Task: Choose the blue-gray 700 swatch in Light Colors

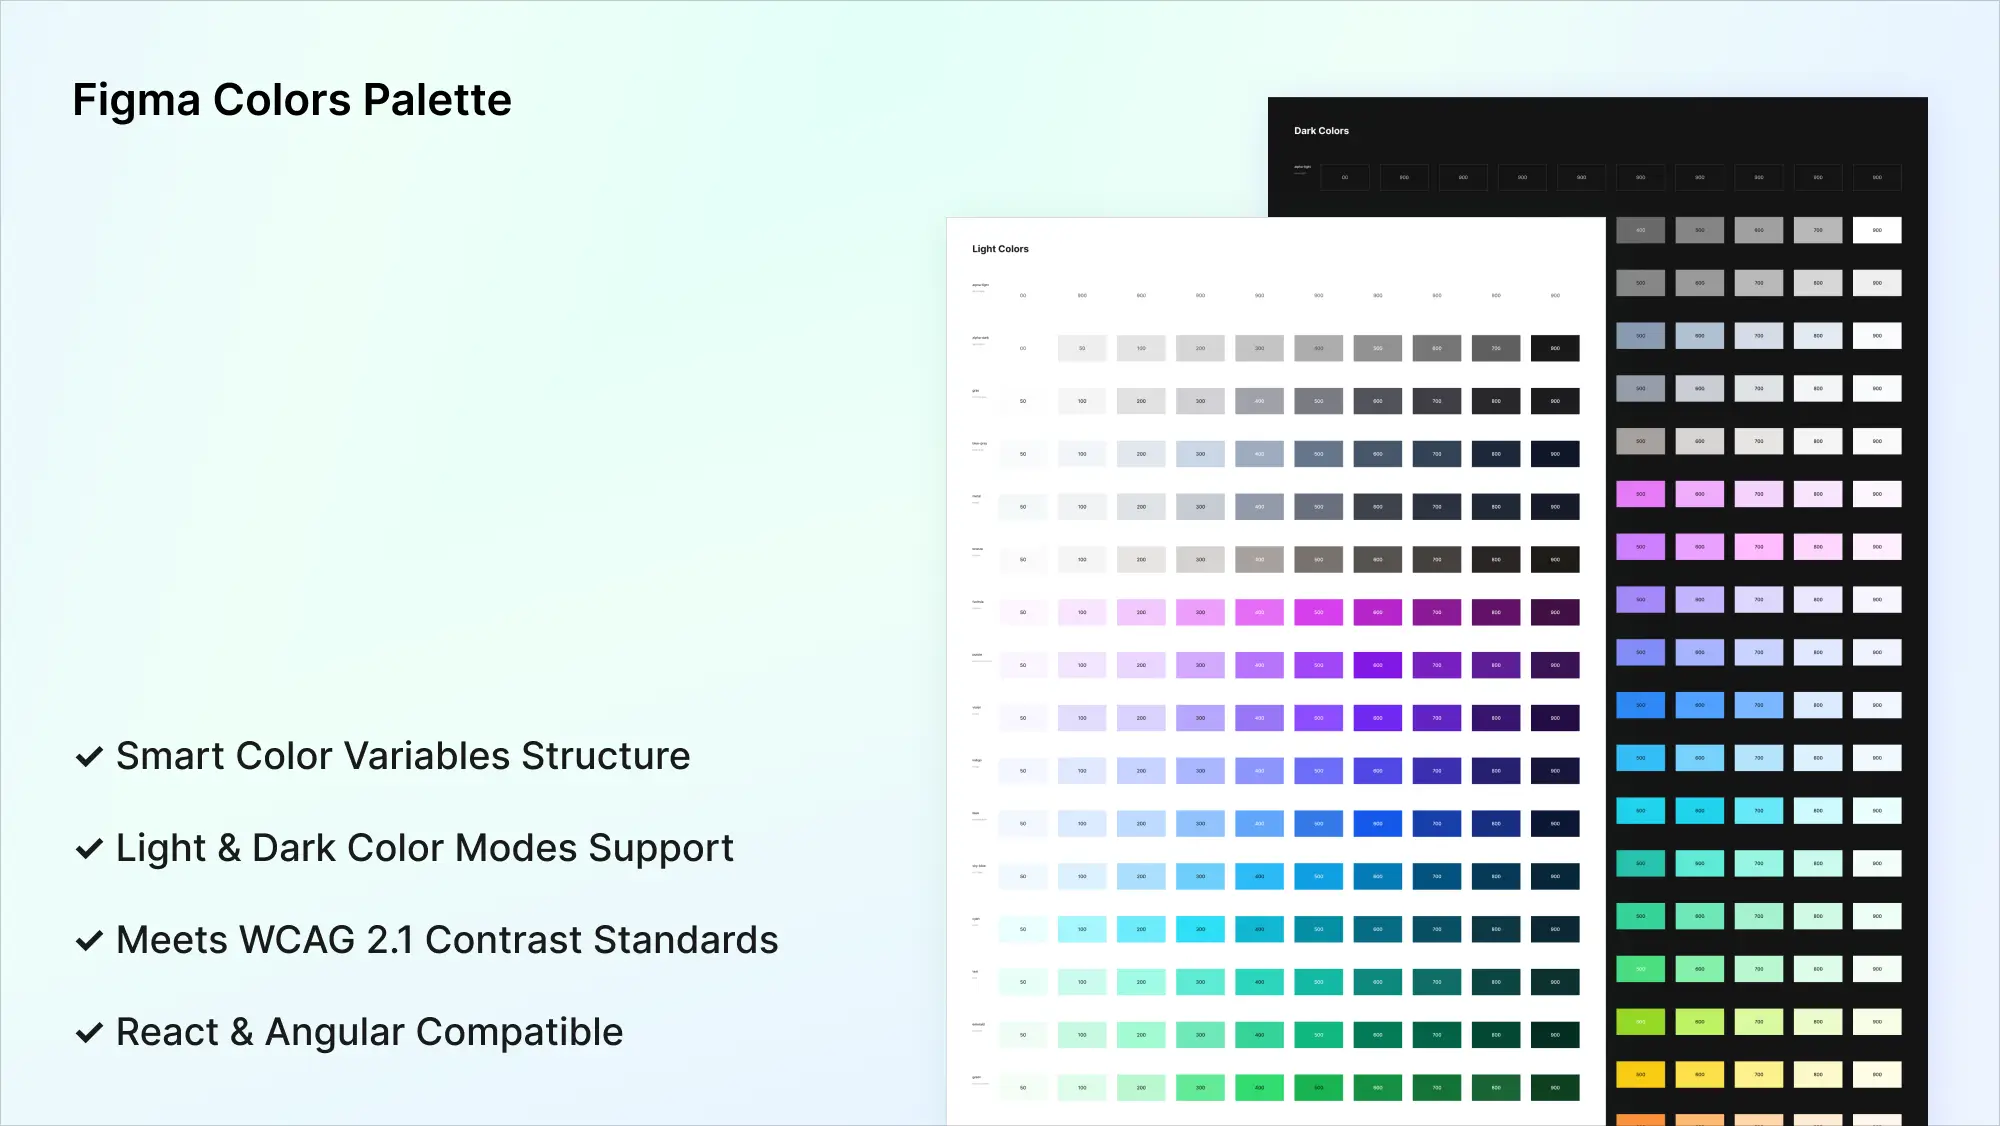Action: point(1437,454)
